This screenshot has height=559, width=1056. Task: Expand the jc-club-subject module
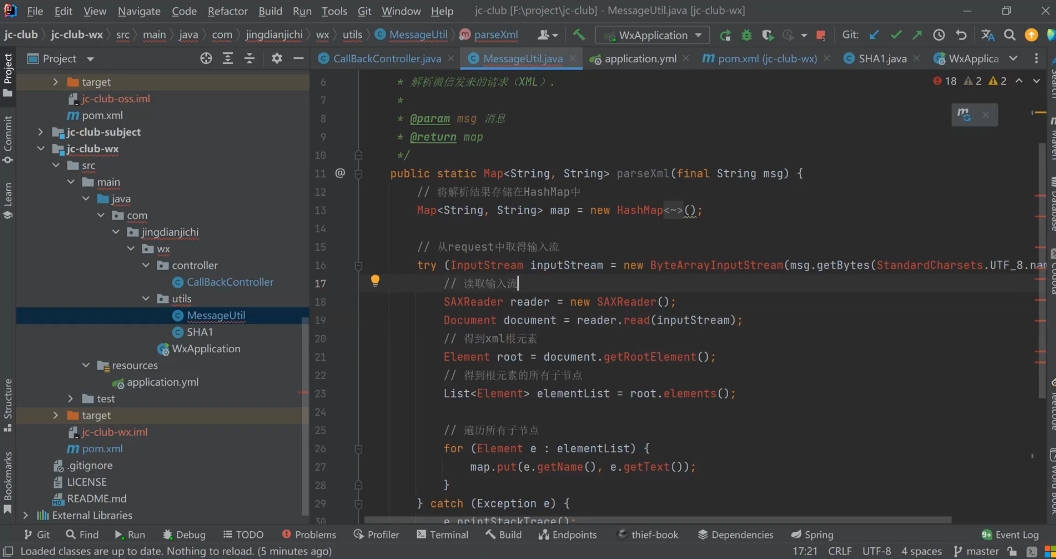41,132
